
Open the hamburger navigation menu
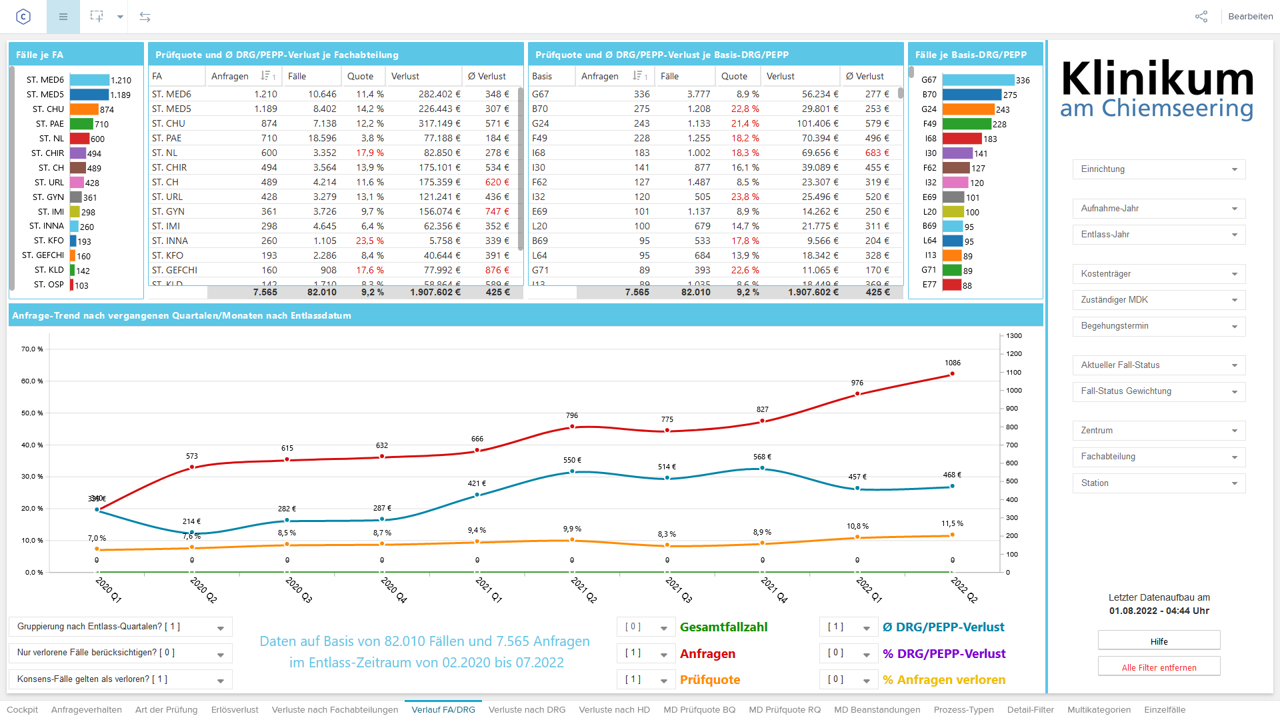click(63, 16)
